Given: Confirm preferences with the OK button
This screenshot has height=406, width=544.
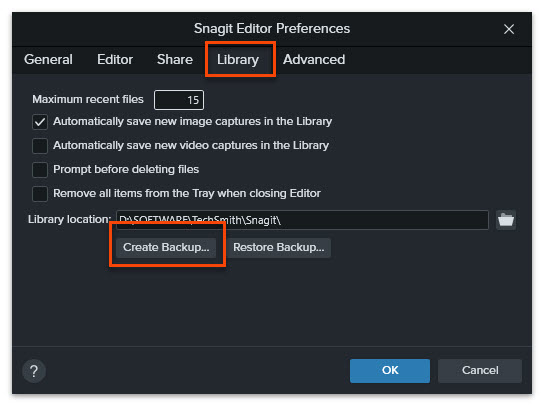Looking at the screenshot, I should tap(390, 371).
